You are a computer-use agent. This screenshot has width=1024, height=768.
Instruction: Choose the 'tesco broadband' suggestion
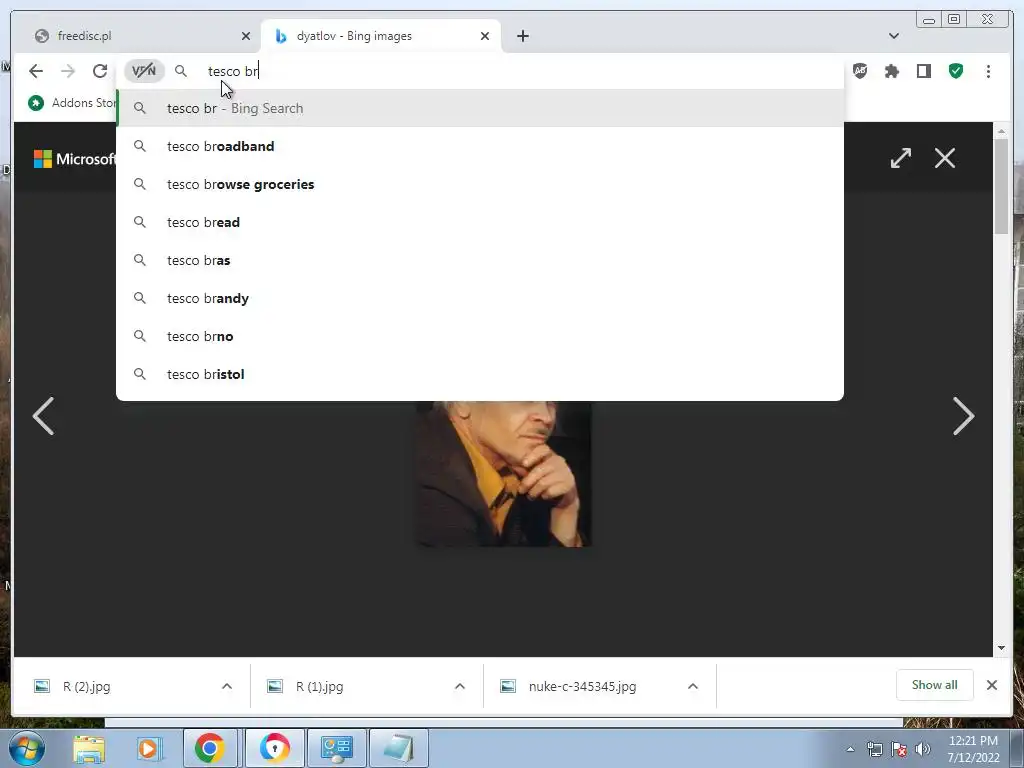(x=480, y=146)
